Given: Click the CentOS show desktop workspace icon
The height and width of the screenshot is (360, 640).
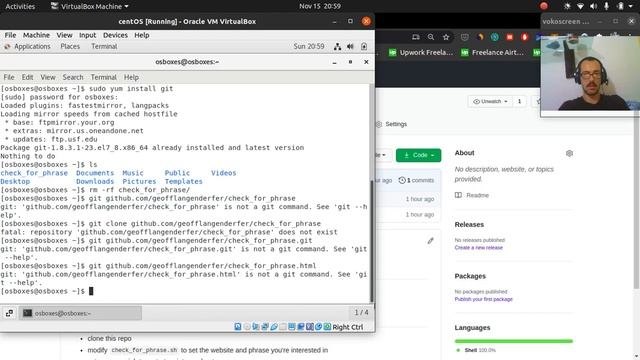Looking at the screenshot, I should 9,313.
